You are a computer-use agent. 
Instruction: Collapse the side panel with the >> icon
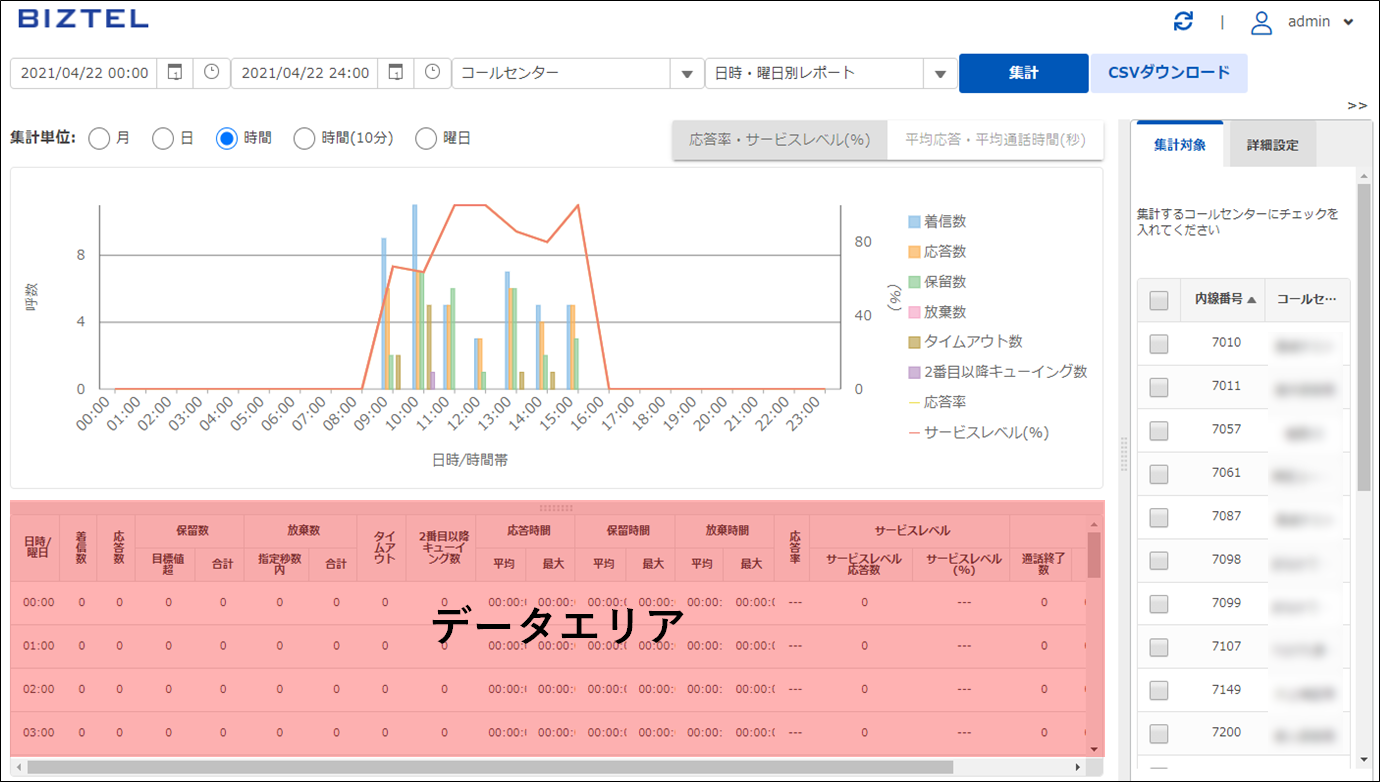tap(1356, 105)
